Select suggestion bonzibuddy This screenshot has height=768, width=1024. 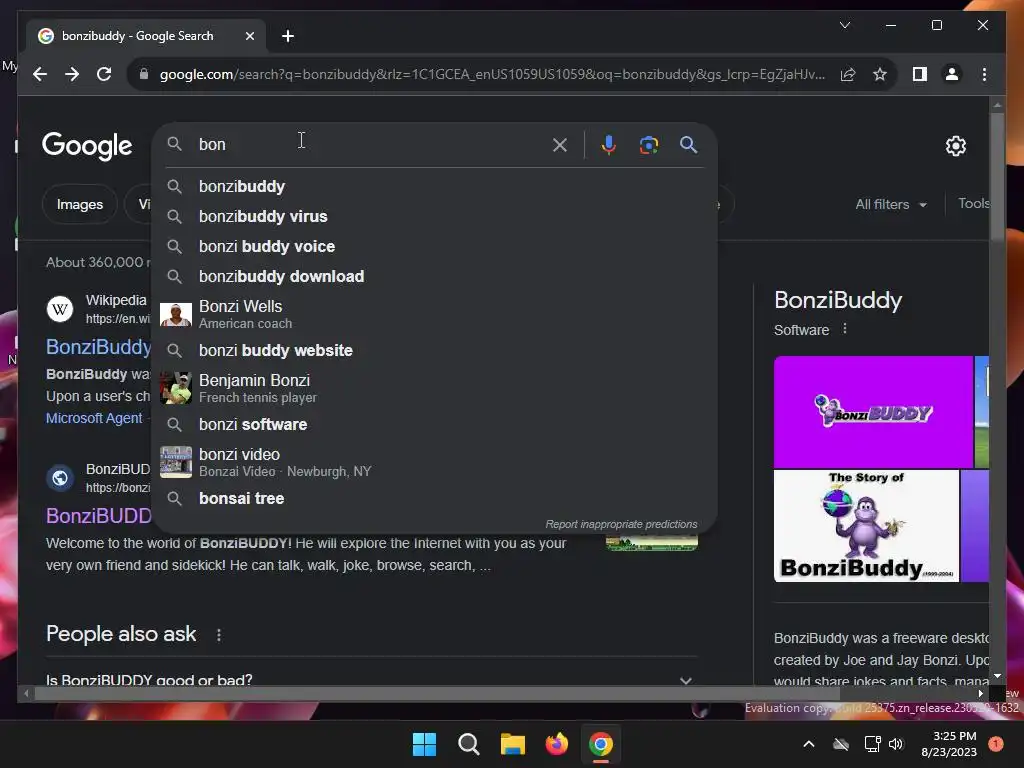coord(434,187)
